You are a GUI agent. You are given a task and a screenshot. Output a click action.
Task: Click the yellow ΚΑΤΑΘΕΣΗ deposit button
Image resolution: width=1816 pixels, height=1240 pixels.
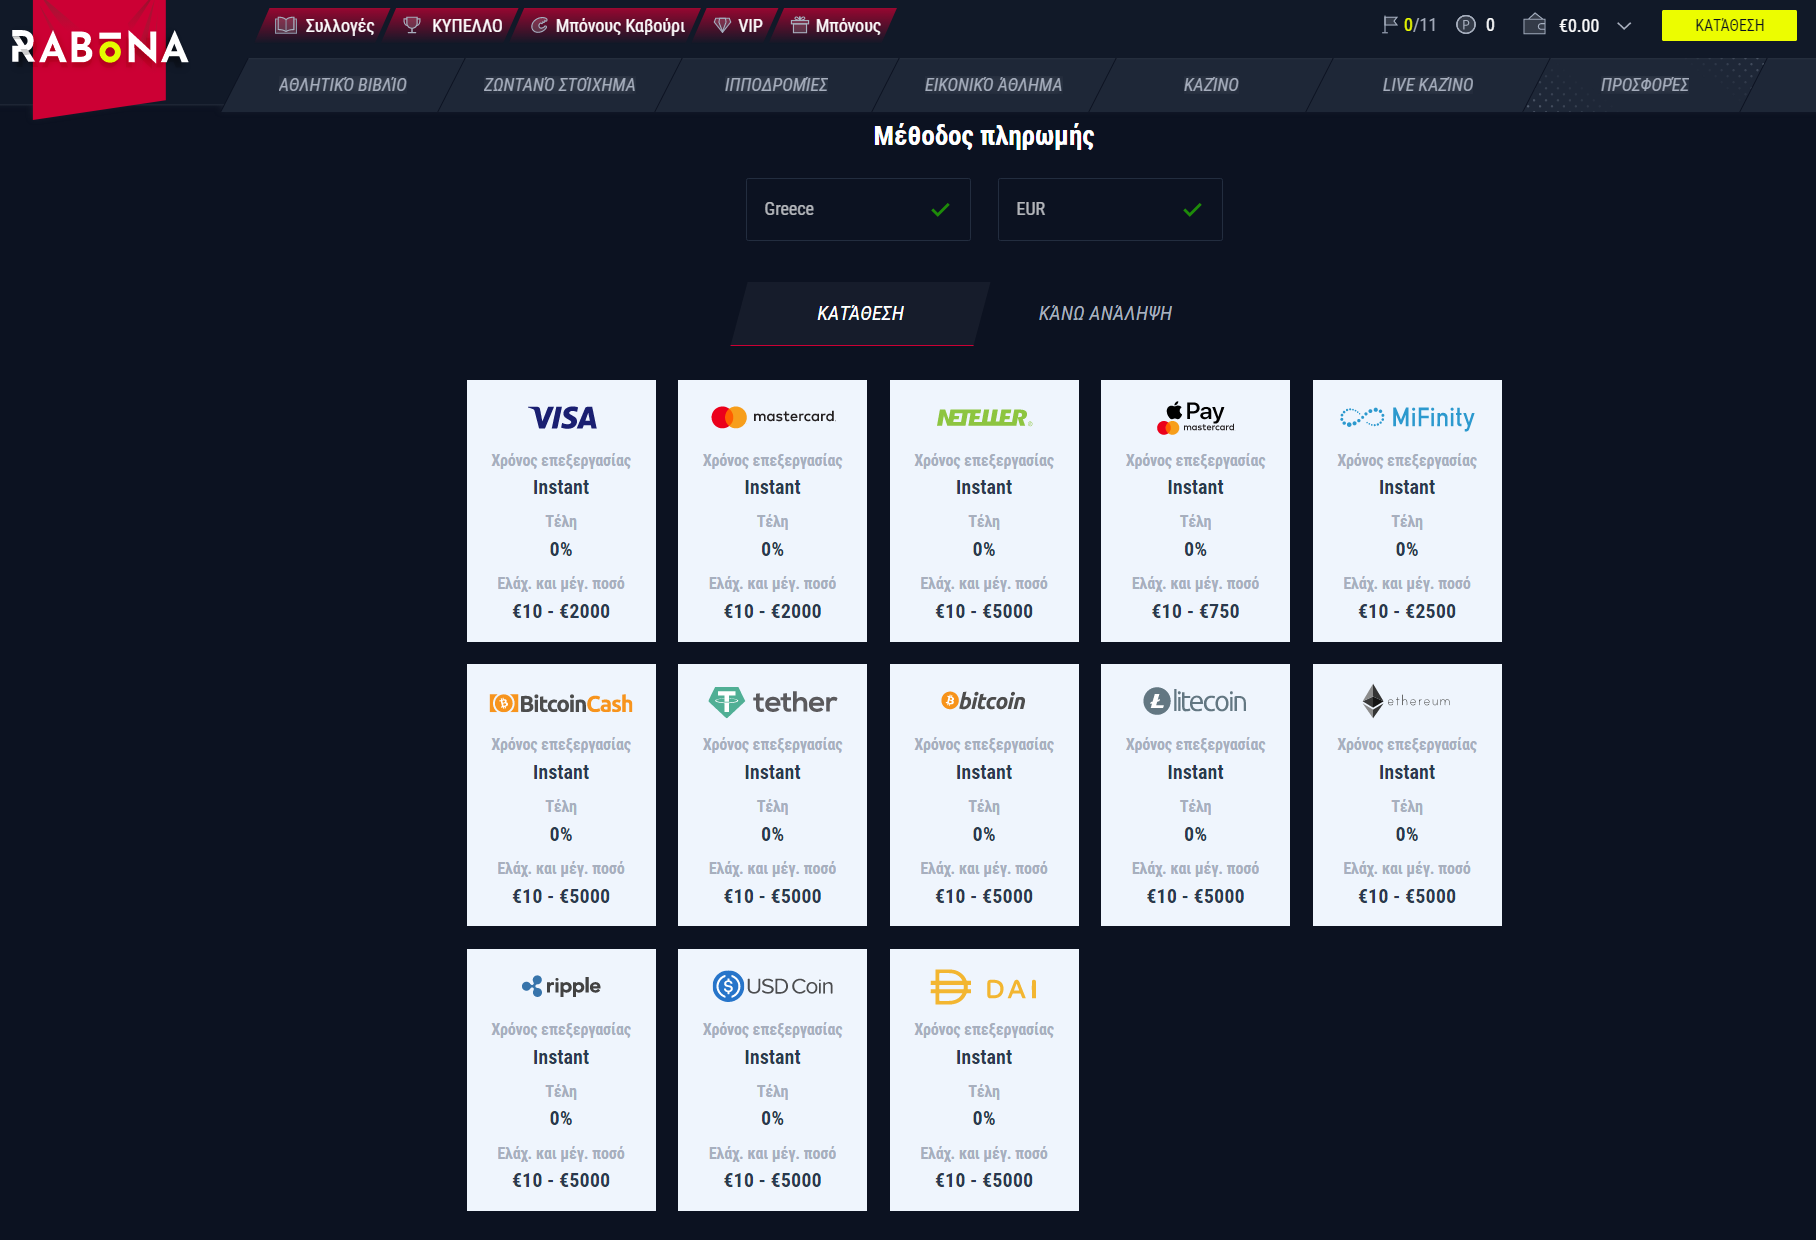pos(1729,25)
